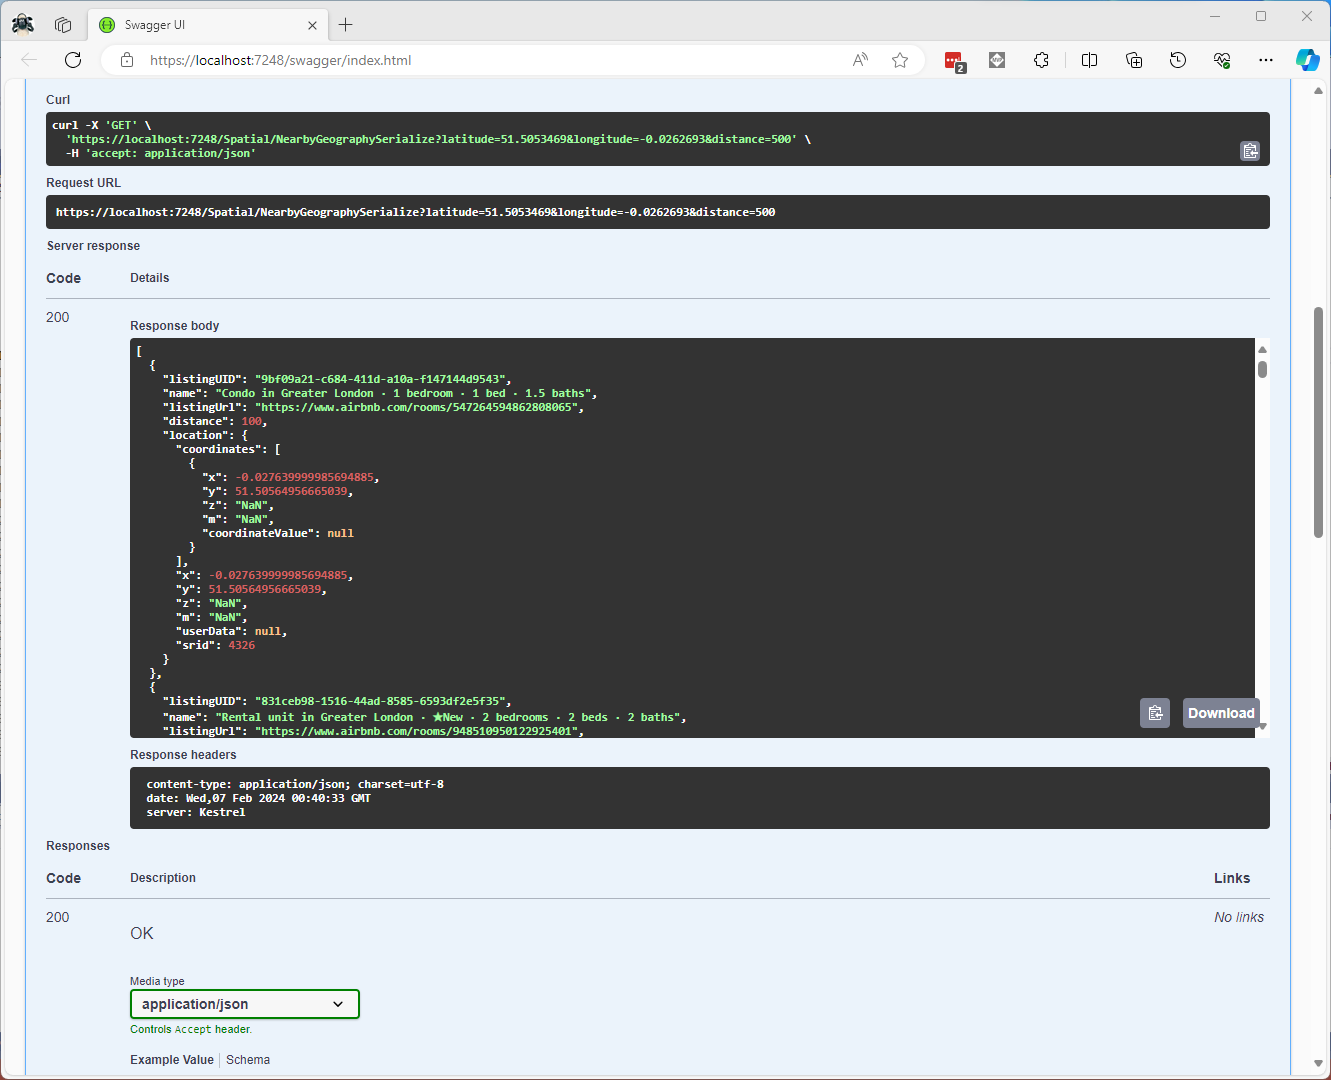
Task: Open the Extensions puzzle icon
Action: coord(1041,60)
